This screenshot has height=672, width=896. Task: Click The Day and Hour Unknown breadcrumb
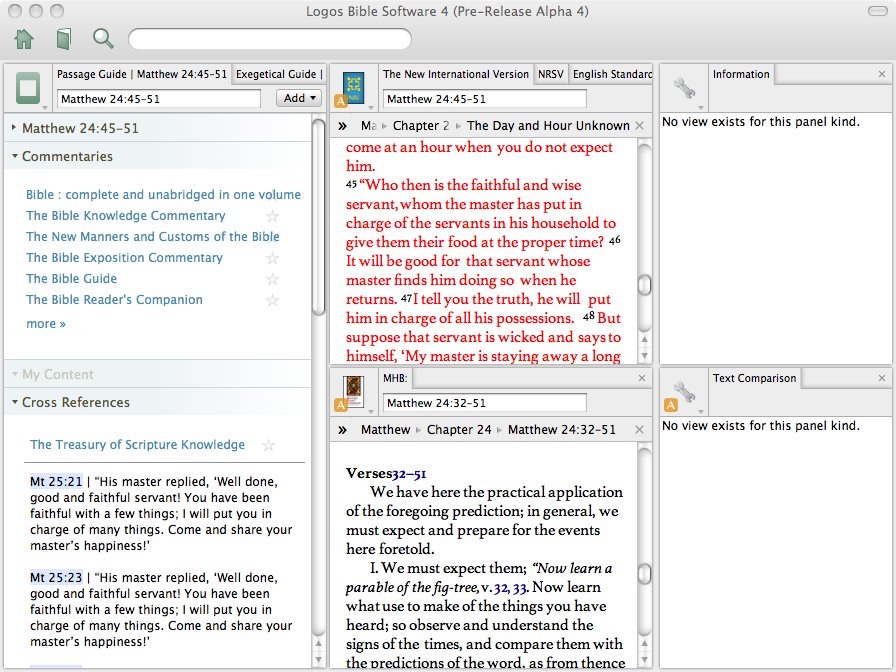tap(548, 126)
